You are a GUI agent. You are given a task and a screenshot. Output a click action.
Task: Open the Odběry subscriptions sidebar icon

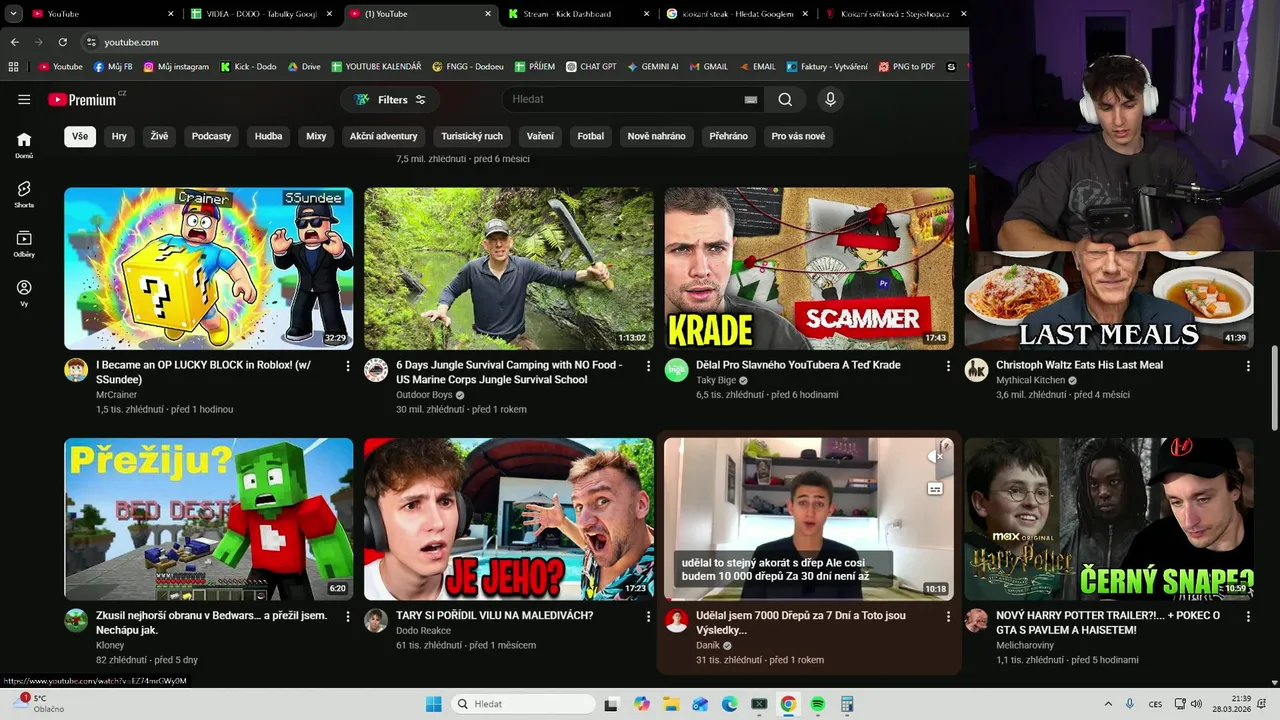click(x=24, y=244)
